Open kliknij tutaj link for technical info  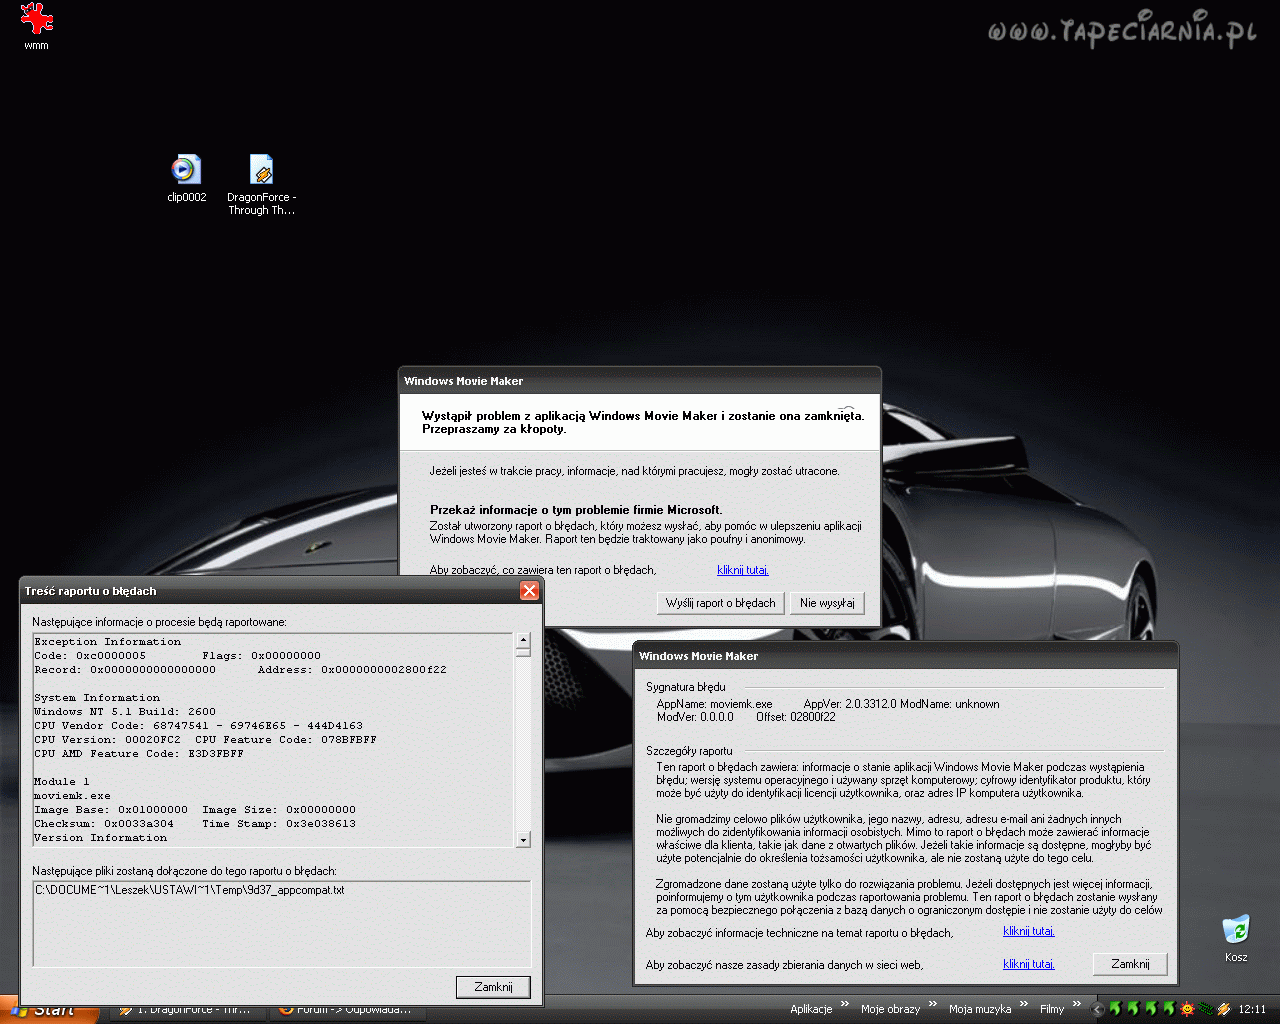pos(1028,931)
